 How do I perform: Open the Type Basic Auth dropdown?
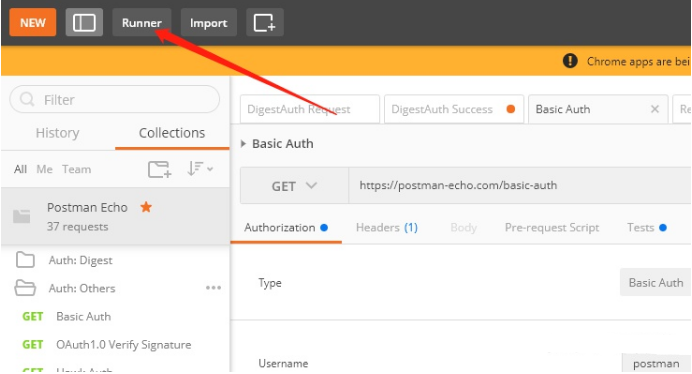point(656,282)
